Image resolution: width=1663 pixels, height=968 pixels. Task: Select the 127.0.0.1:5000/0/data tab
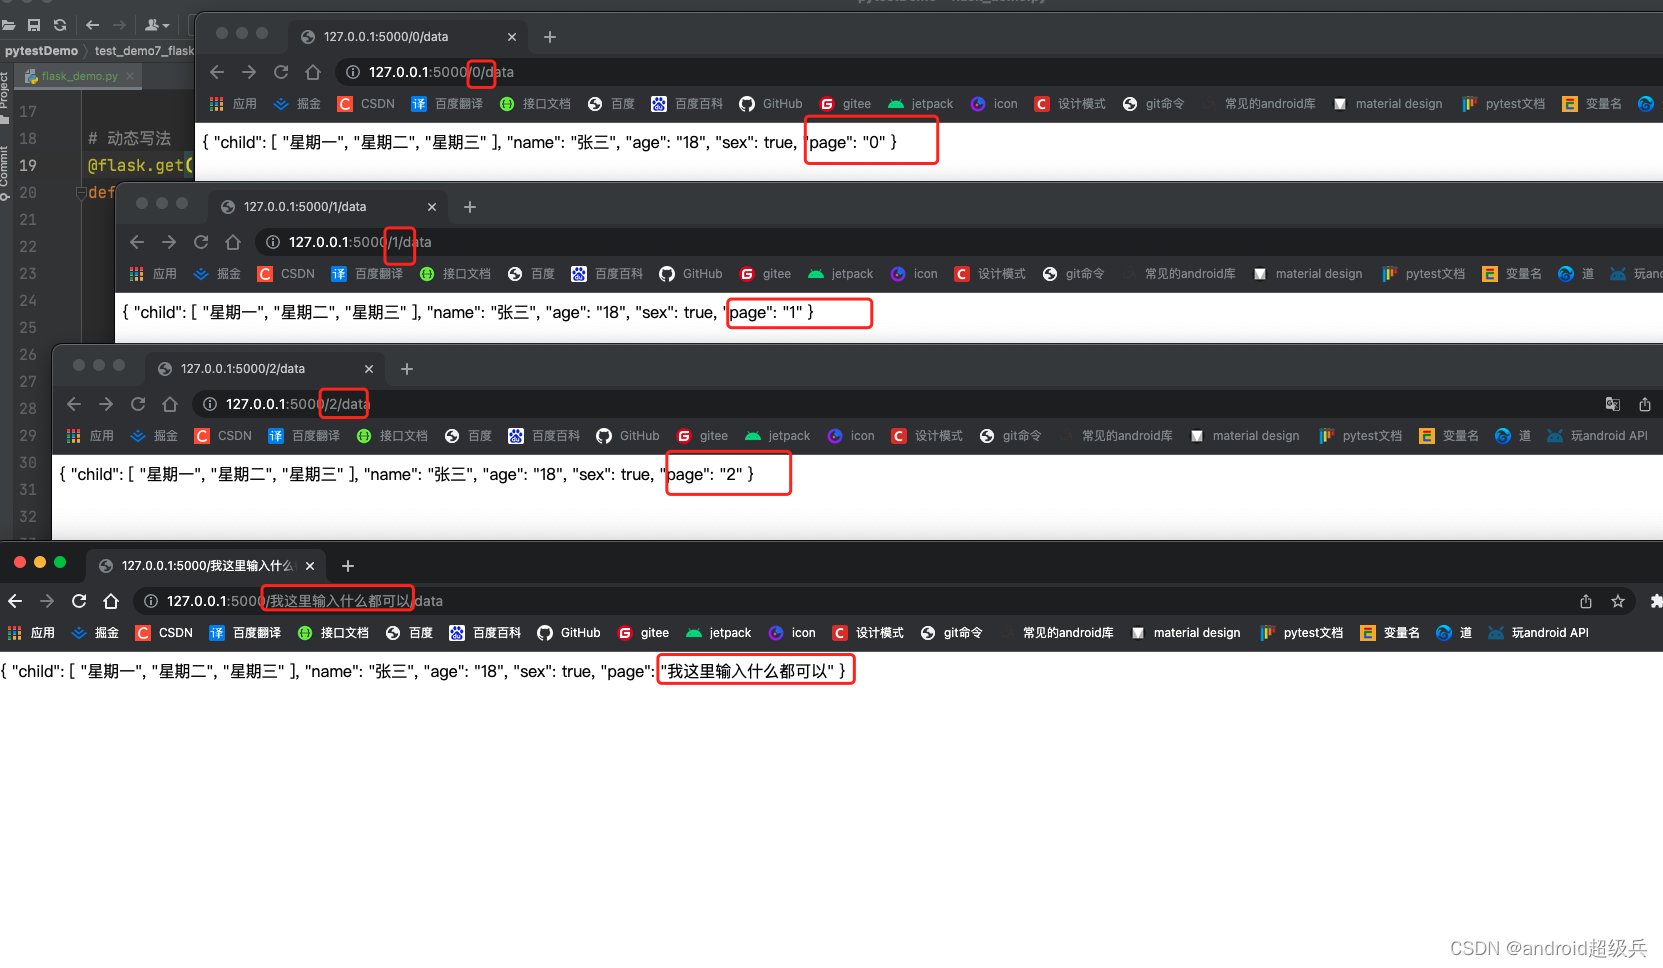pyautogui.click(x=405, y=37)
